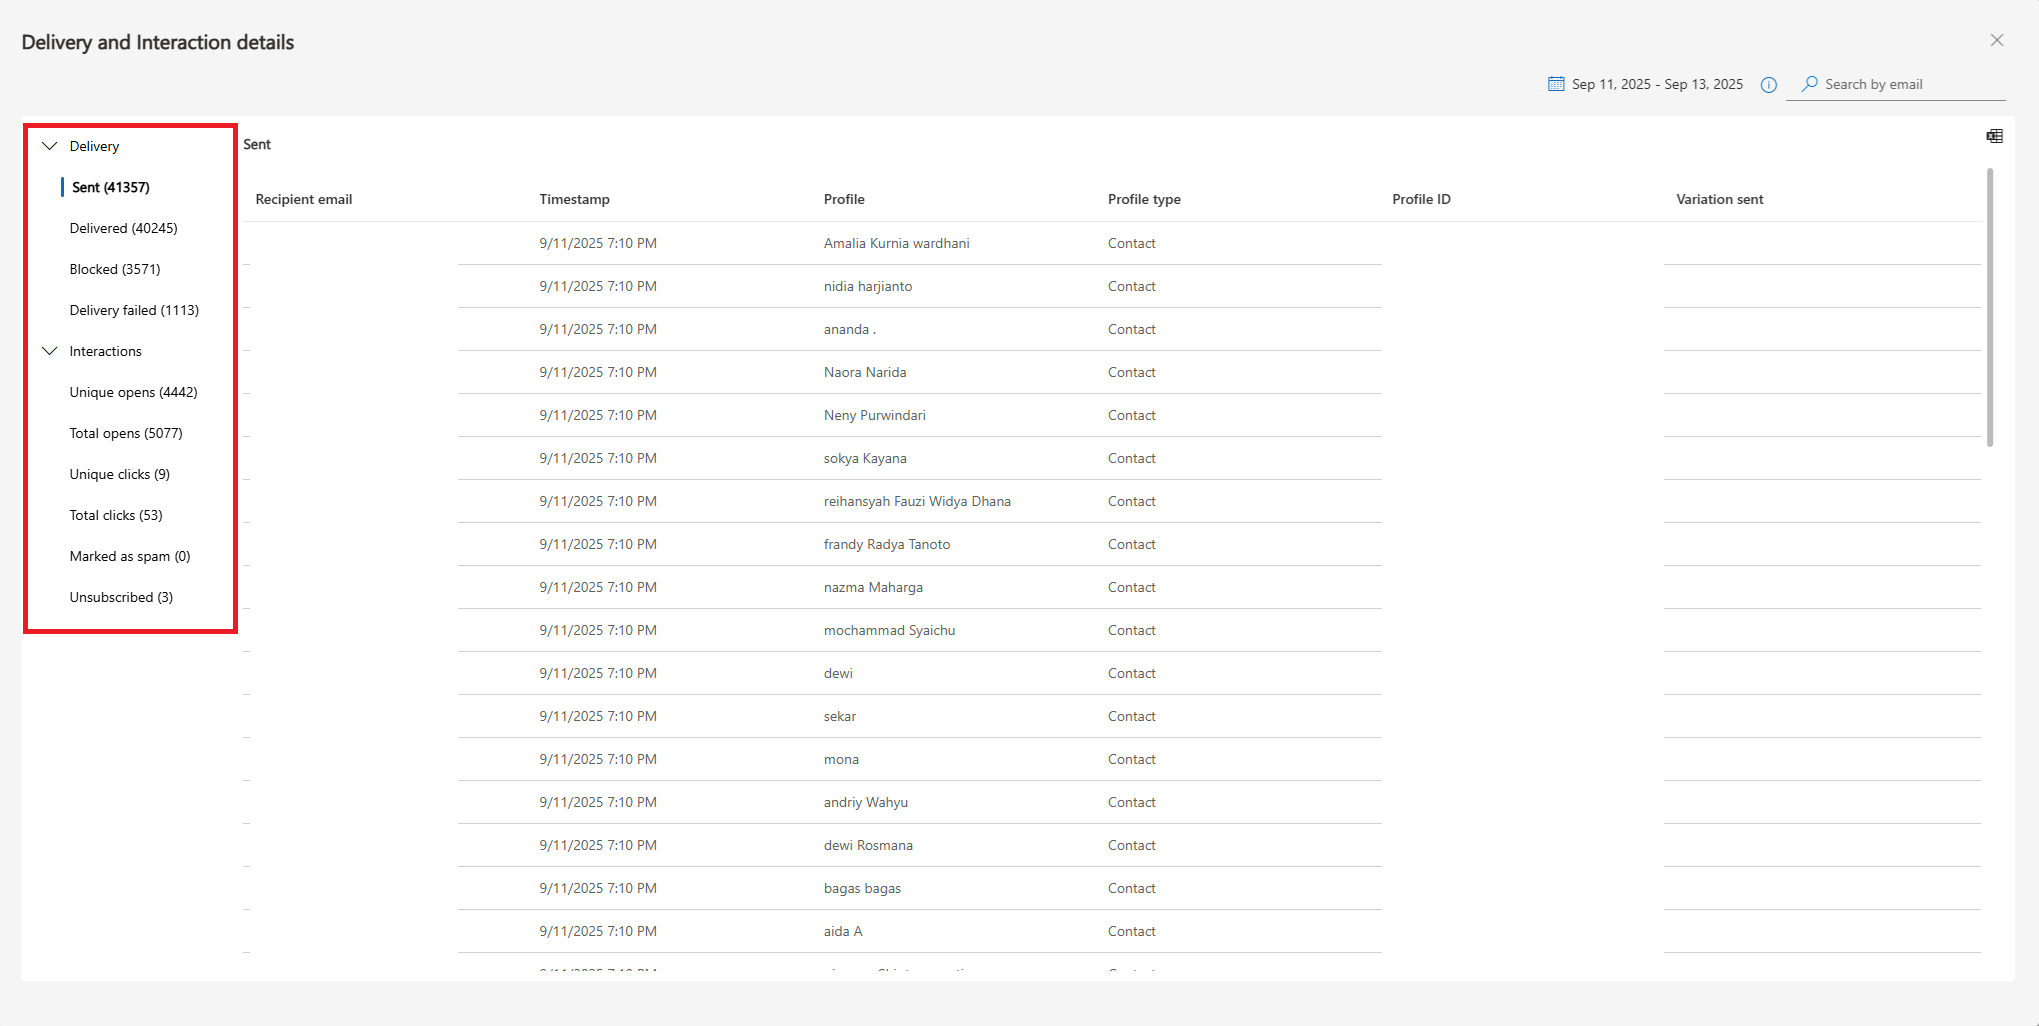Select mochammad Syaichu profile
The image size is (2039, 1026).
(x=890, y=630)
